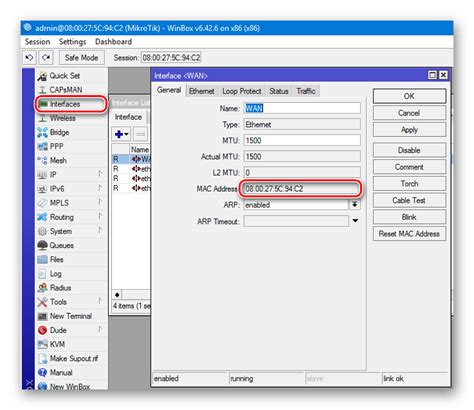Open the Dashboard menu
This screenshot has width=474, height=410.
pyautogui.click(x=113, y=42)
